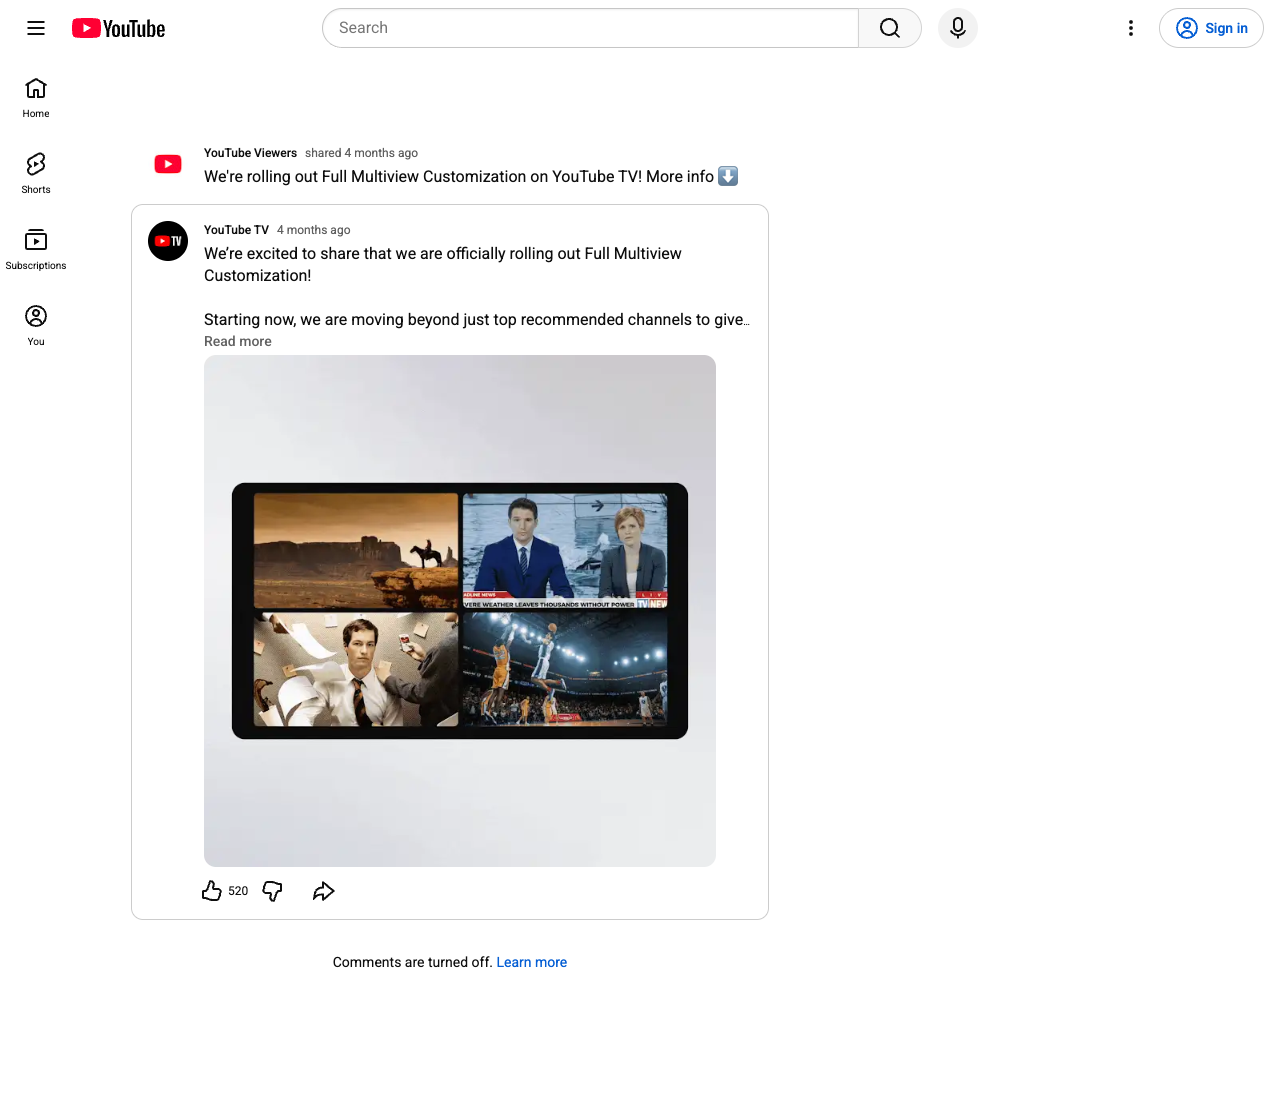Viewport: 1280px width, 1113px height.
Task: Click 'Comments are turned off.' text
Action: (412, 962)
